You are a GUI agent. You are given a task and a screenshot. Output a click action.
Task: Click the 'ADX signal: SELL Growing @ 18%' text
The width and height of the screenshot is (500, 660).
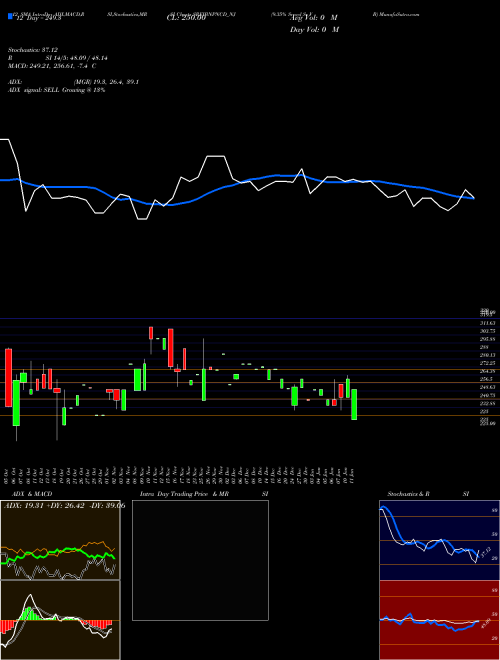pos(56,90)
